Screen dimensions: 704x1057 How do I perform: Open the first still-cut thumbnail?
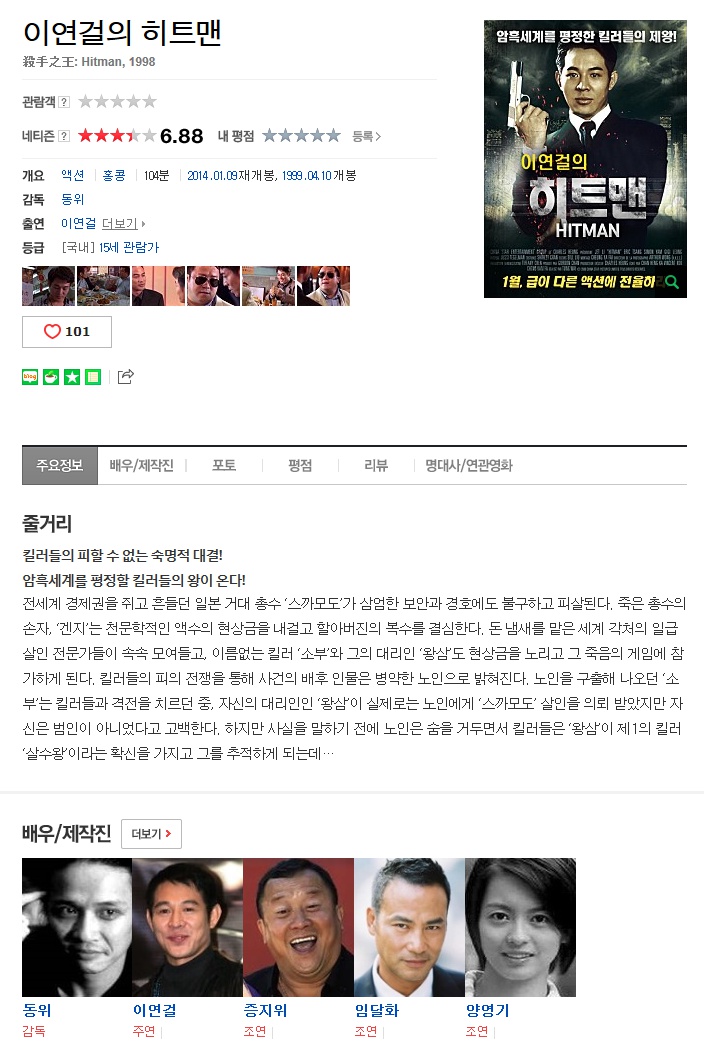click(x=49, y=286)
